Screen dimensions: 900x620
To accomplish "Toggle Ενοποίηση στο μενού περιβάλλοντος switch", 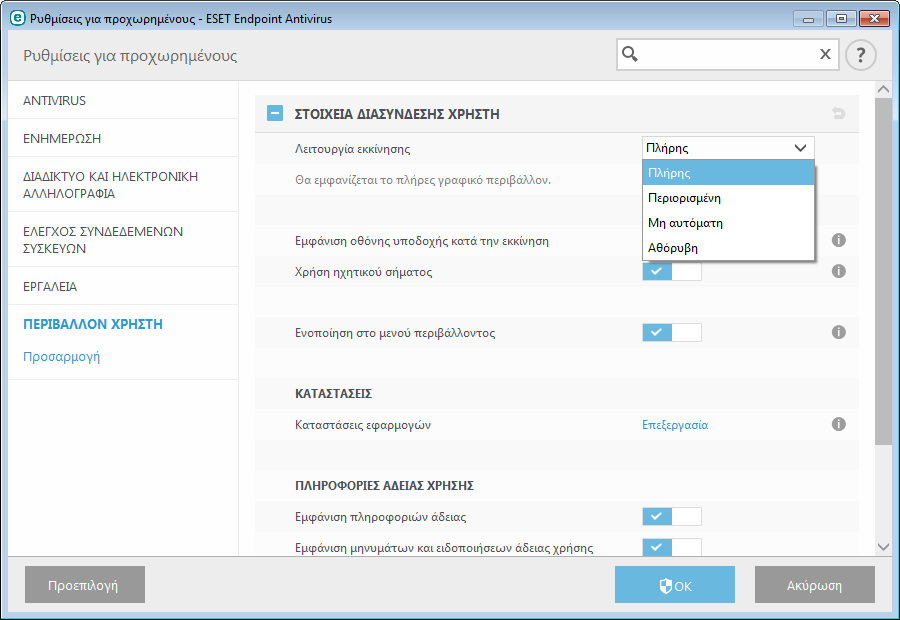I will [x=672, y=332].
